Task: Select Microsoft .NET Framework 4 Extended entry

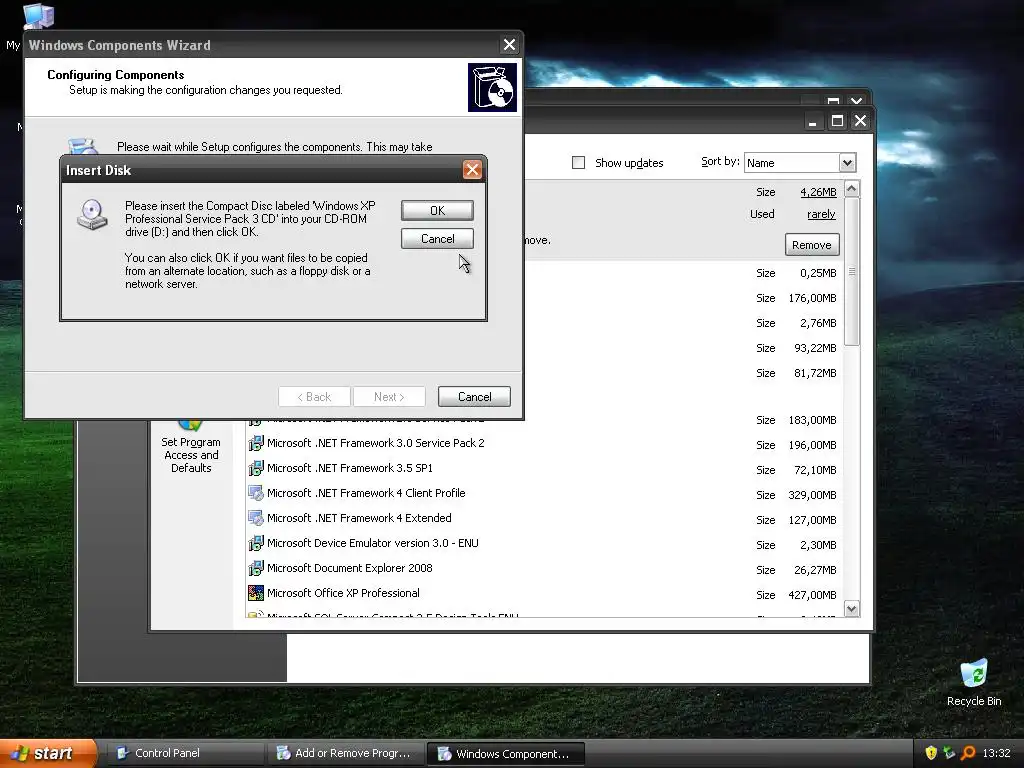Action: pos(359,518)
